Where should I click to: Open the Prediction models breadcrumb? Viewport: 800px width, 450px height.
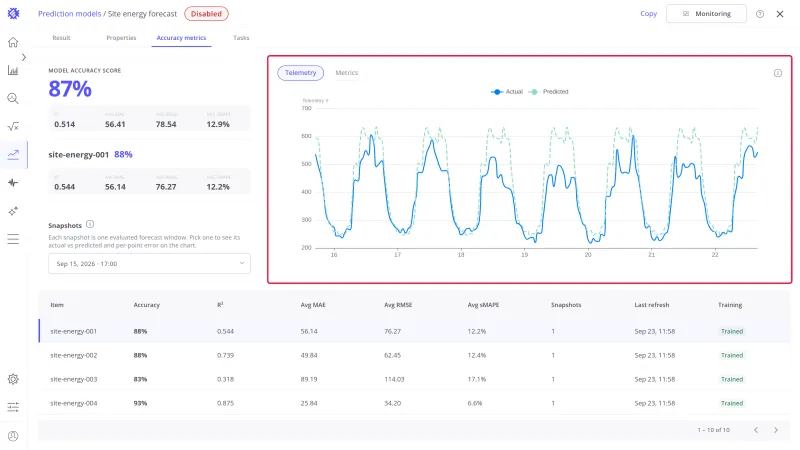pyautogui.click(x=69, y=14)
